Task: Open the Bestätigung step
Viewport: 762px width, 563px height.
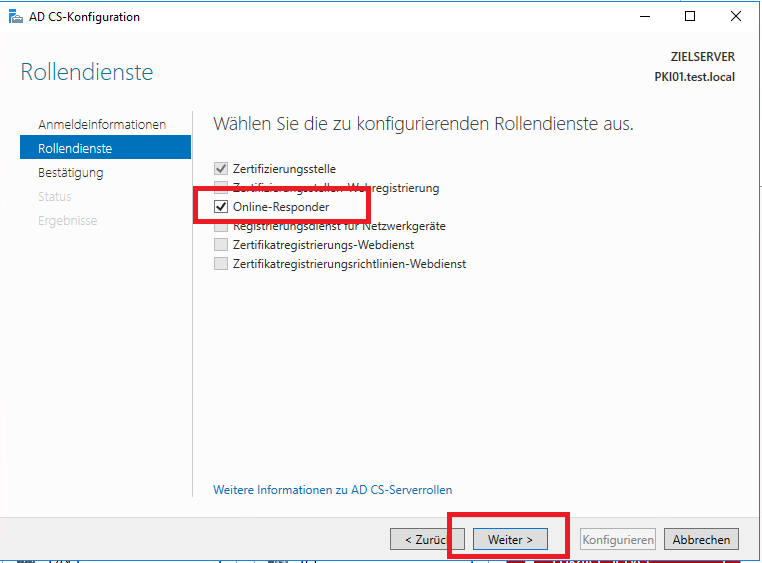Action: [70, 173]
